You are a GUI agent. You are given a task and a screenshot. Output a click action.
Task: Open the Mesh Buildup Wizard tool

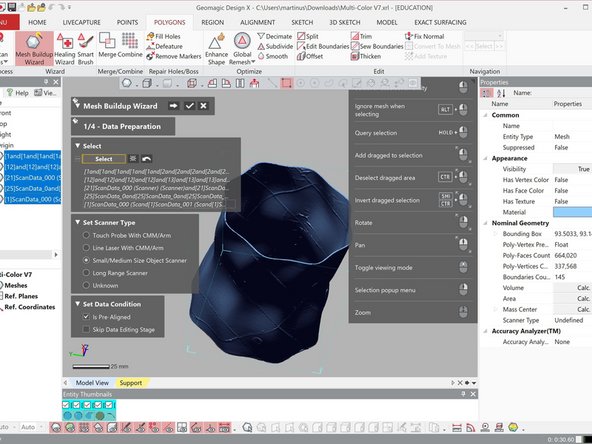[x=34, y=49]
